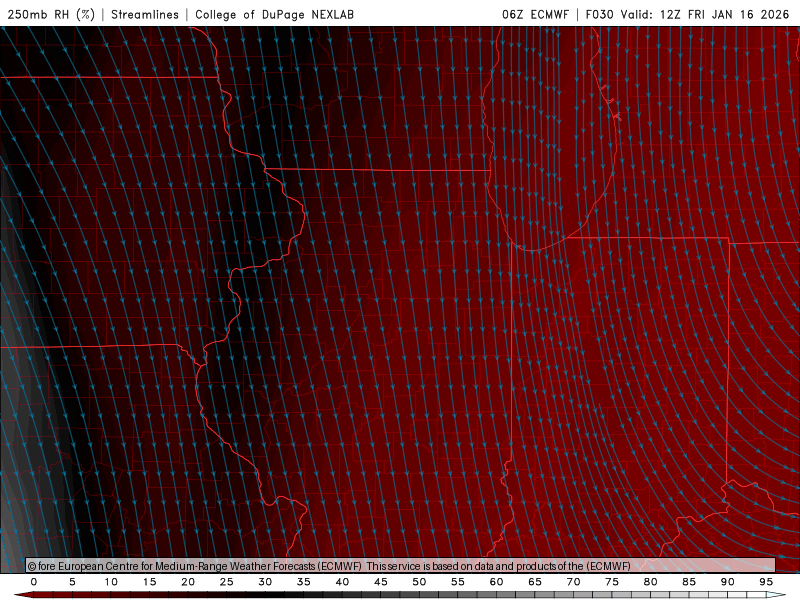Viewport: 800px width, 600px height.
Task: Click the "75" tick label on the color scale
Action: tap(612, 582)
